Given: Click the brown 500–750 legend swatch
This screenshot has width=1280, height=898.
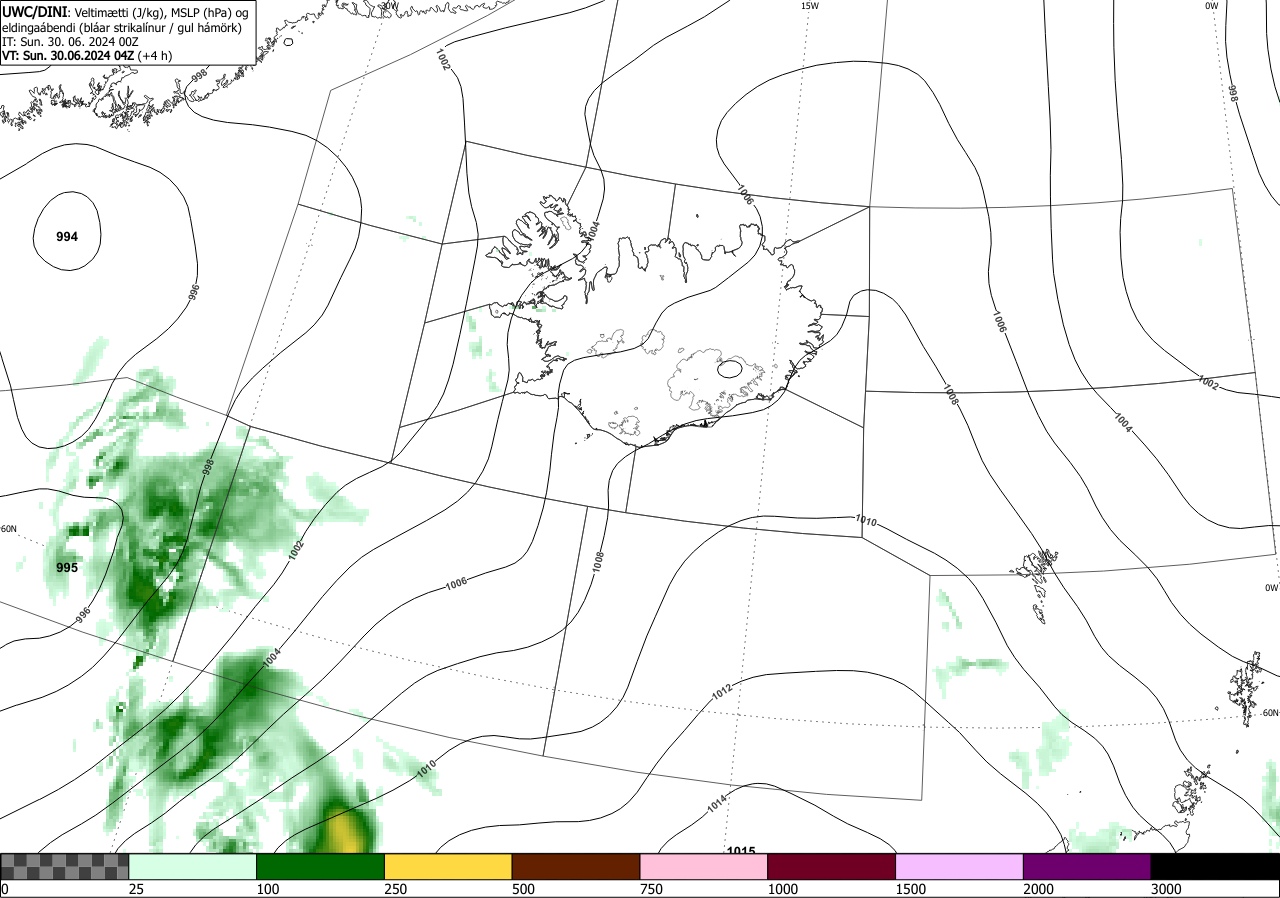Looking at the screenshot, I should pos(575,867).
